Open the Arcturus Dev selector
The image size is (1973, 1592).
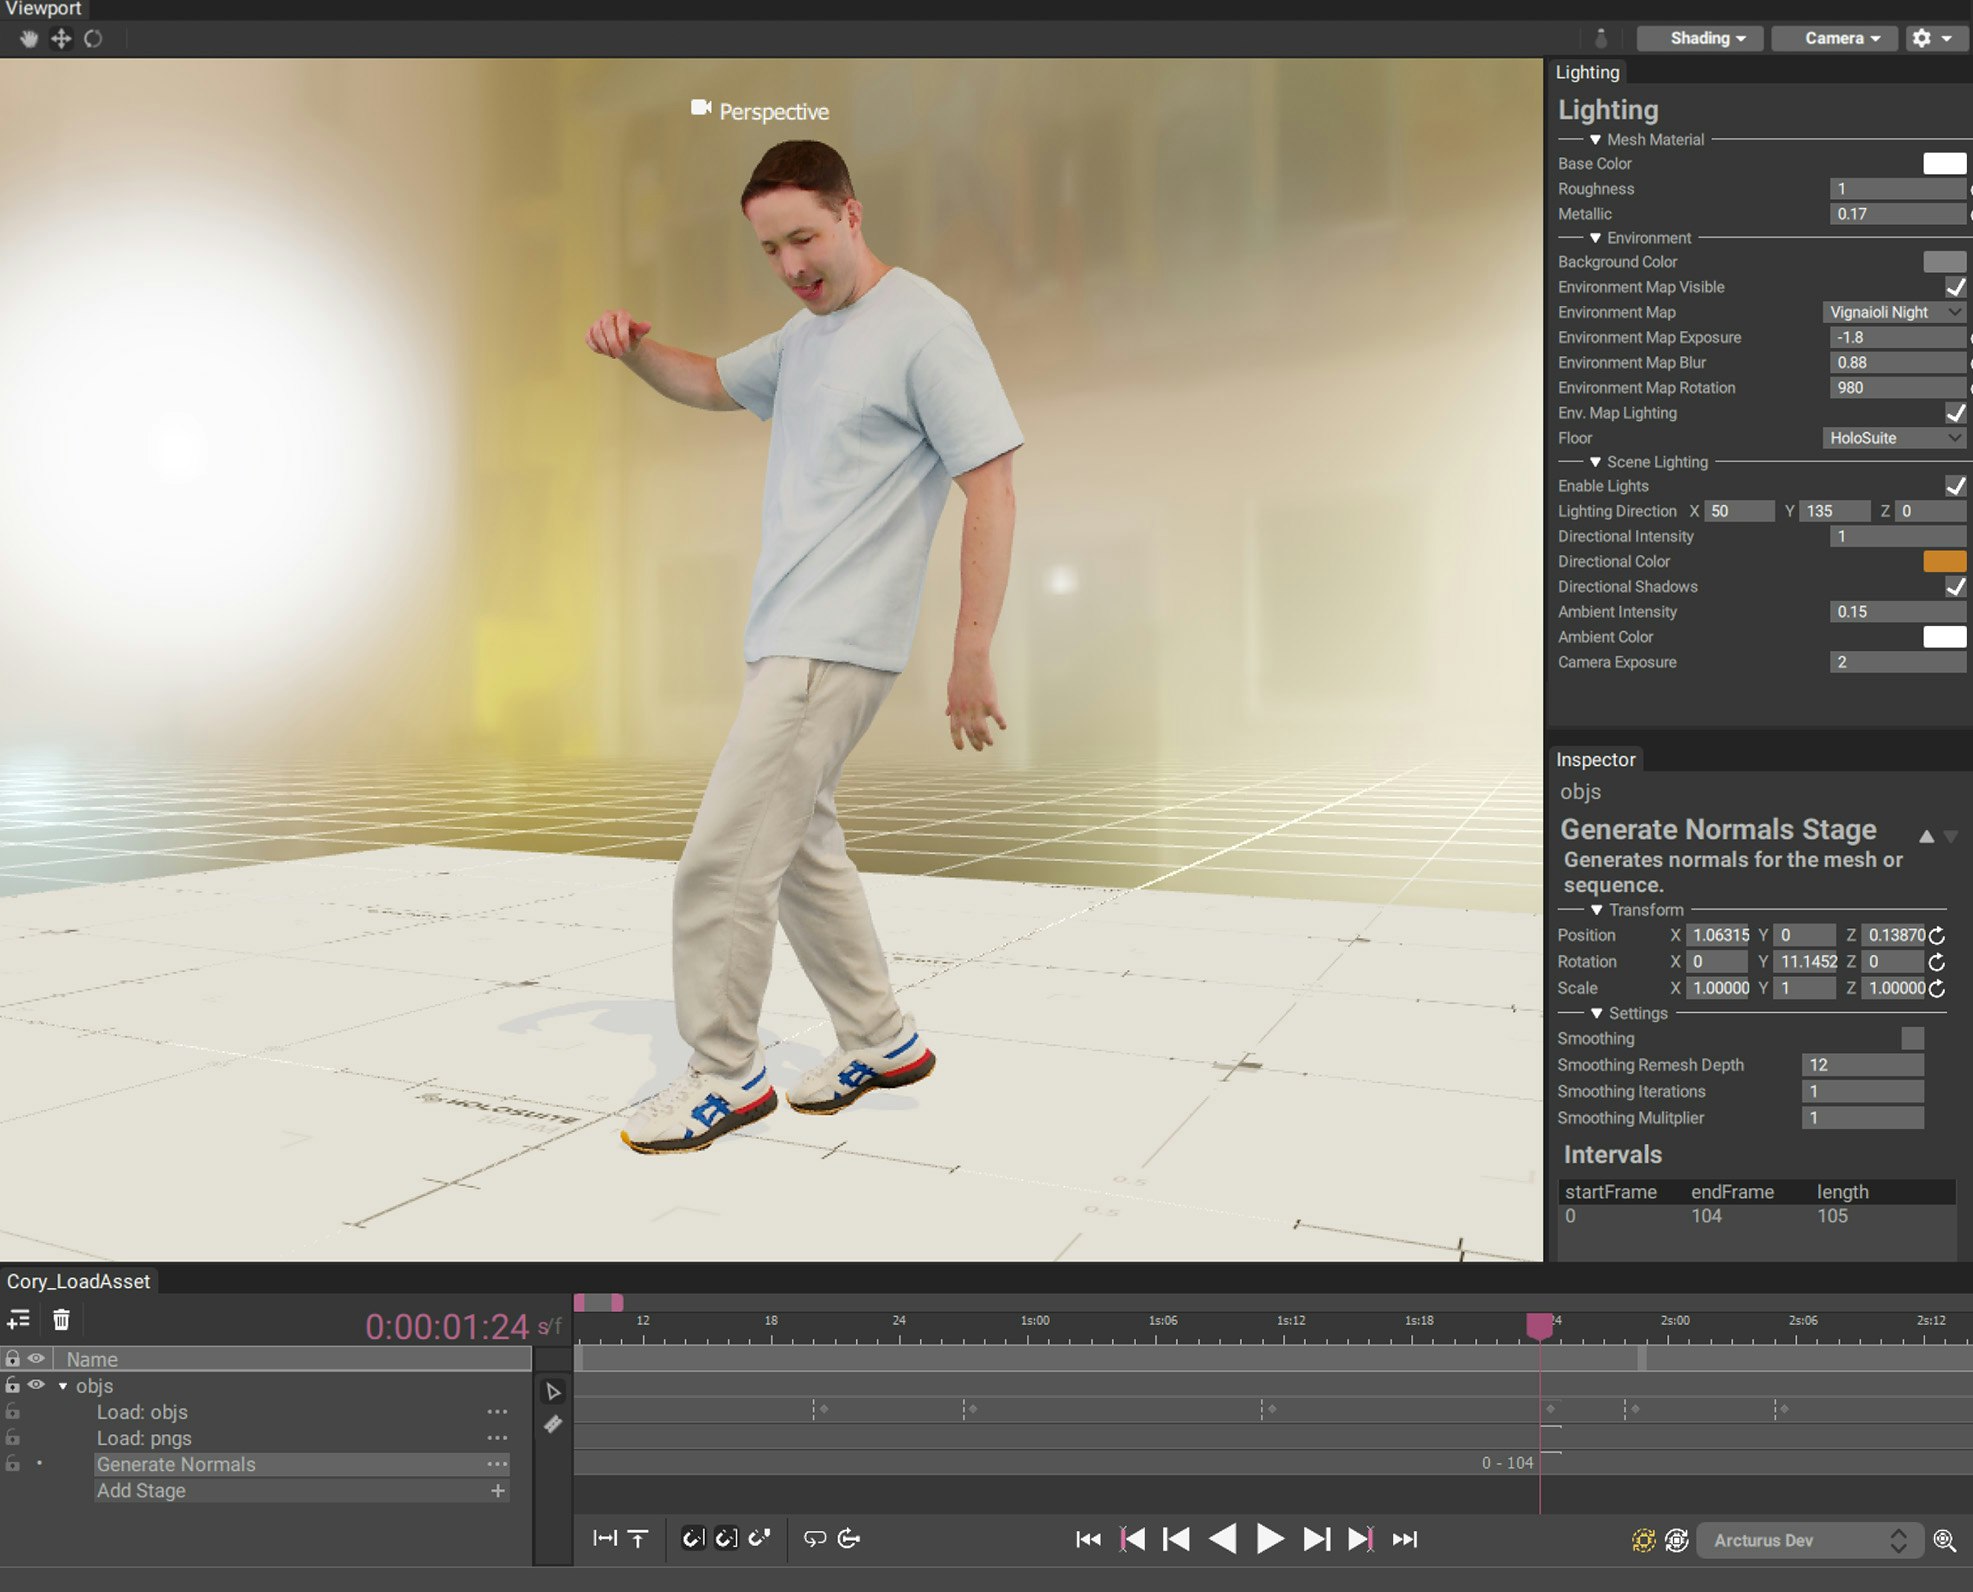[x=1809, y=1540]
